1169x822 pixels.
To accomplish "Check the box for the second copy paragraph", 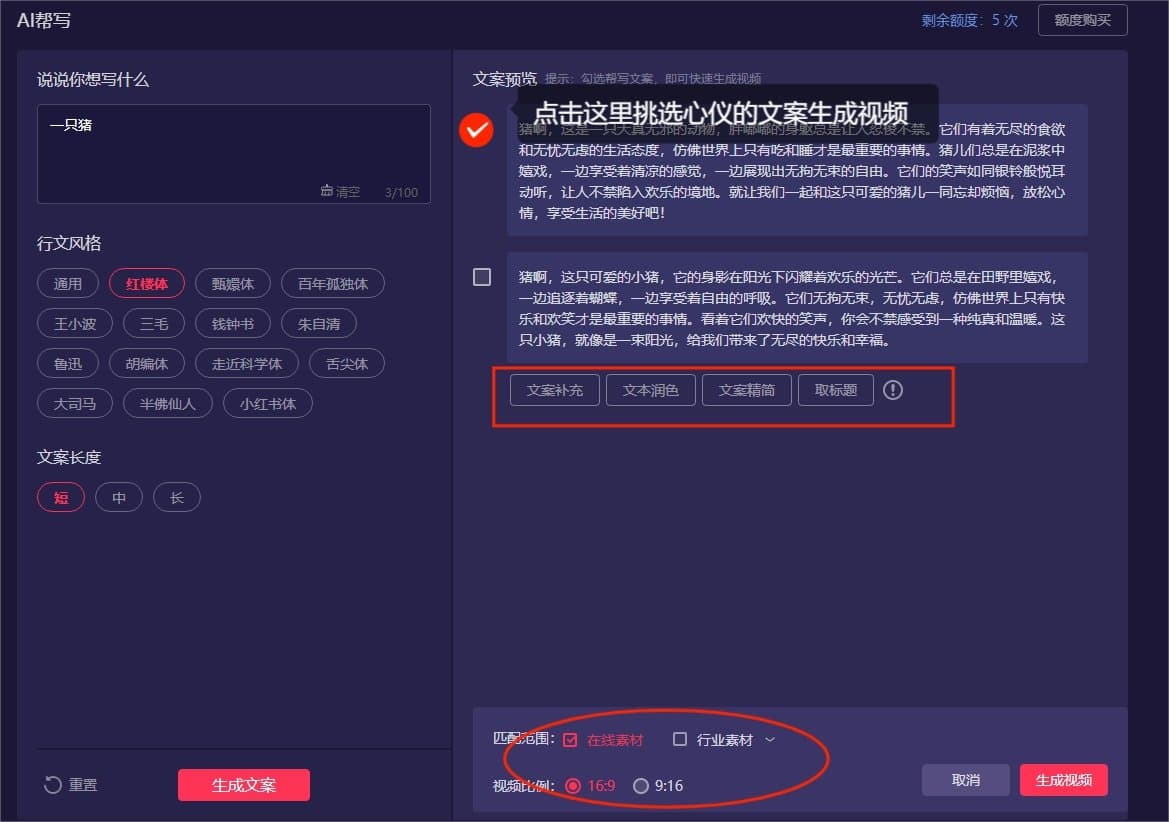I will click(x=482, y=276).
